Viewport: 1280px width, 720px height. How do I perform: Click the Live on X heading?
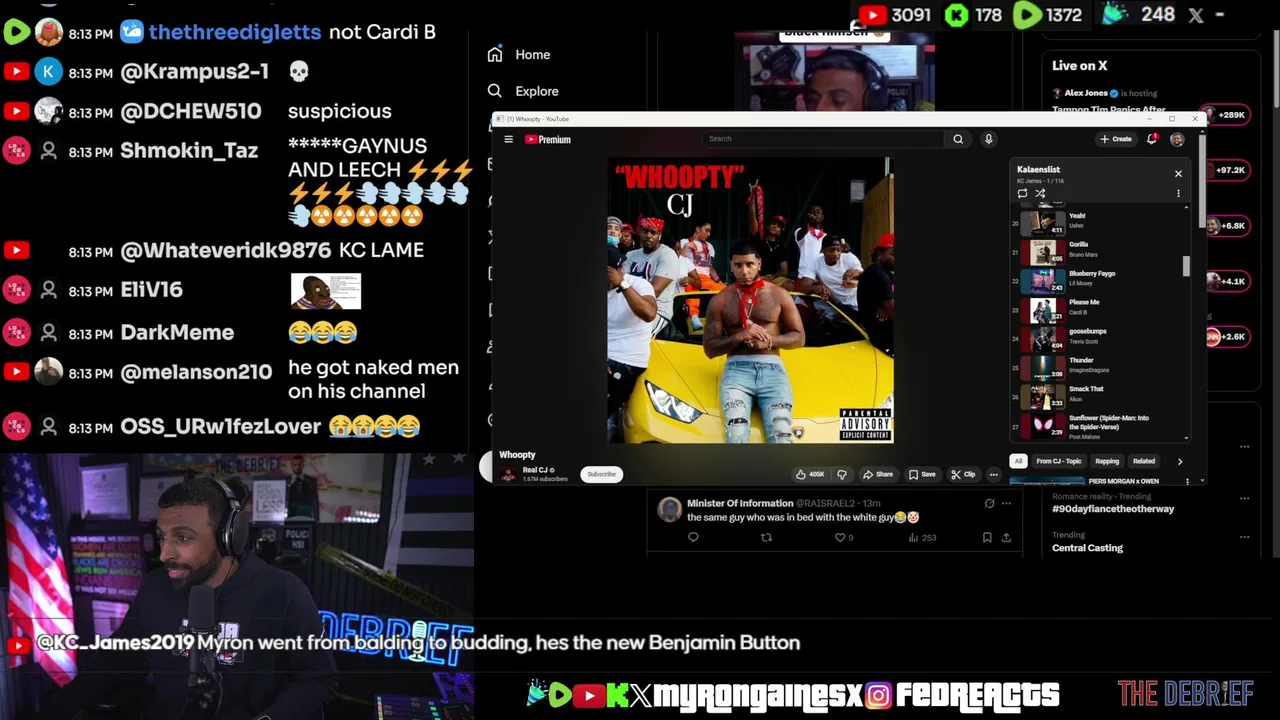pos(1080,66)
